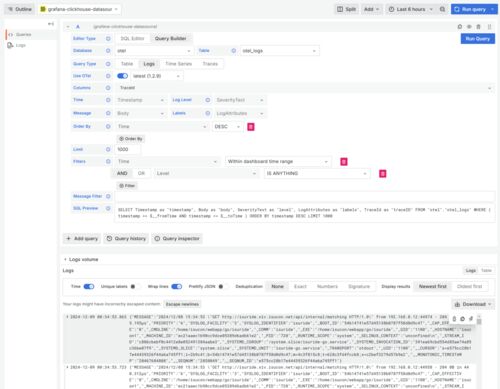Choose OR for the Level filter
Image resolution: width=500 pixels, height=389 pixels.
[141, 174]
